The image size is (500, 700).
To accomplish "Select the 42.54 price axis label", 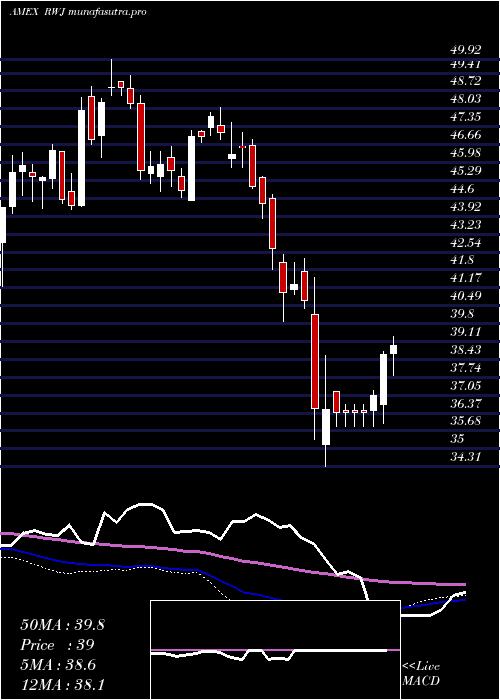I will tap(466, 242).
